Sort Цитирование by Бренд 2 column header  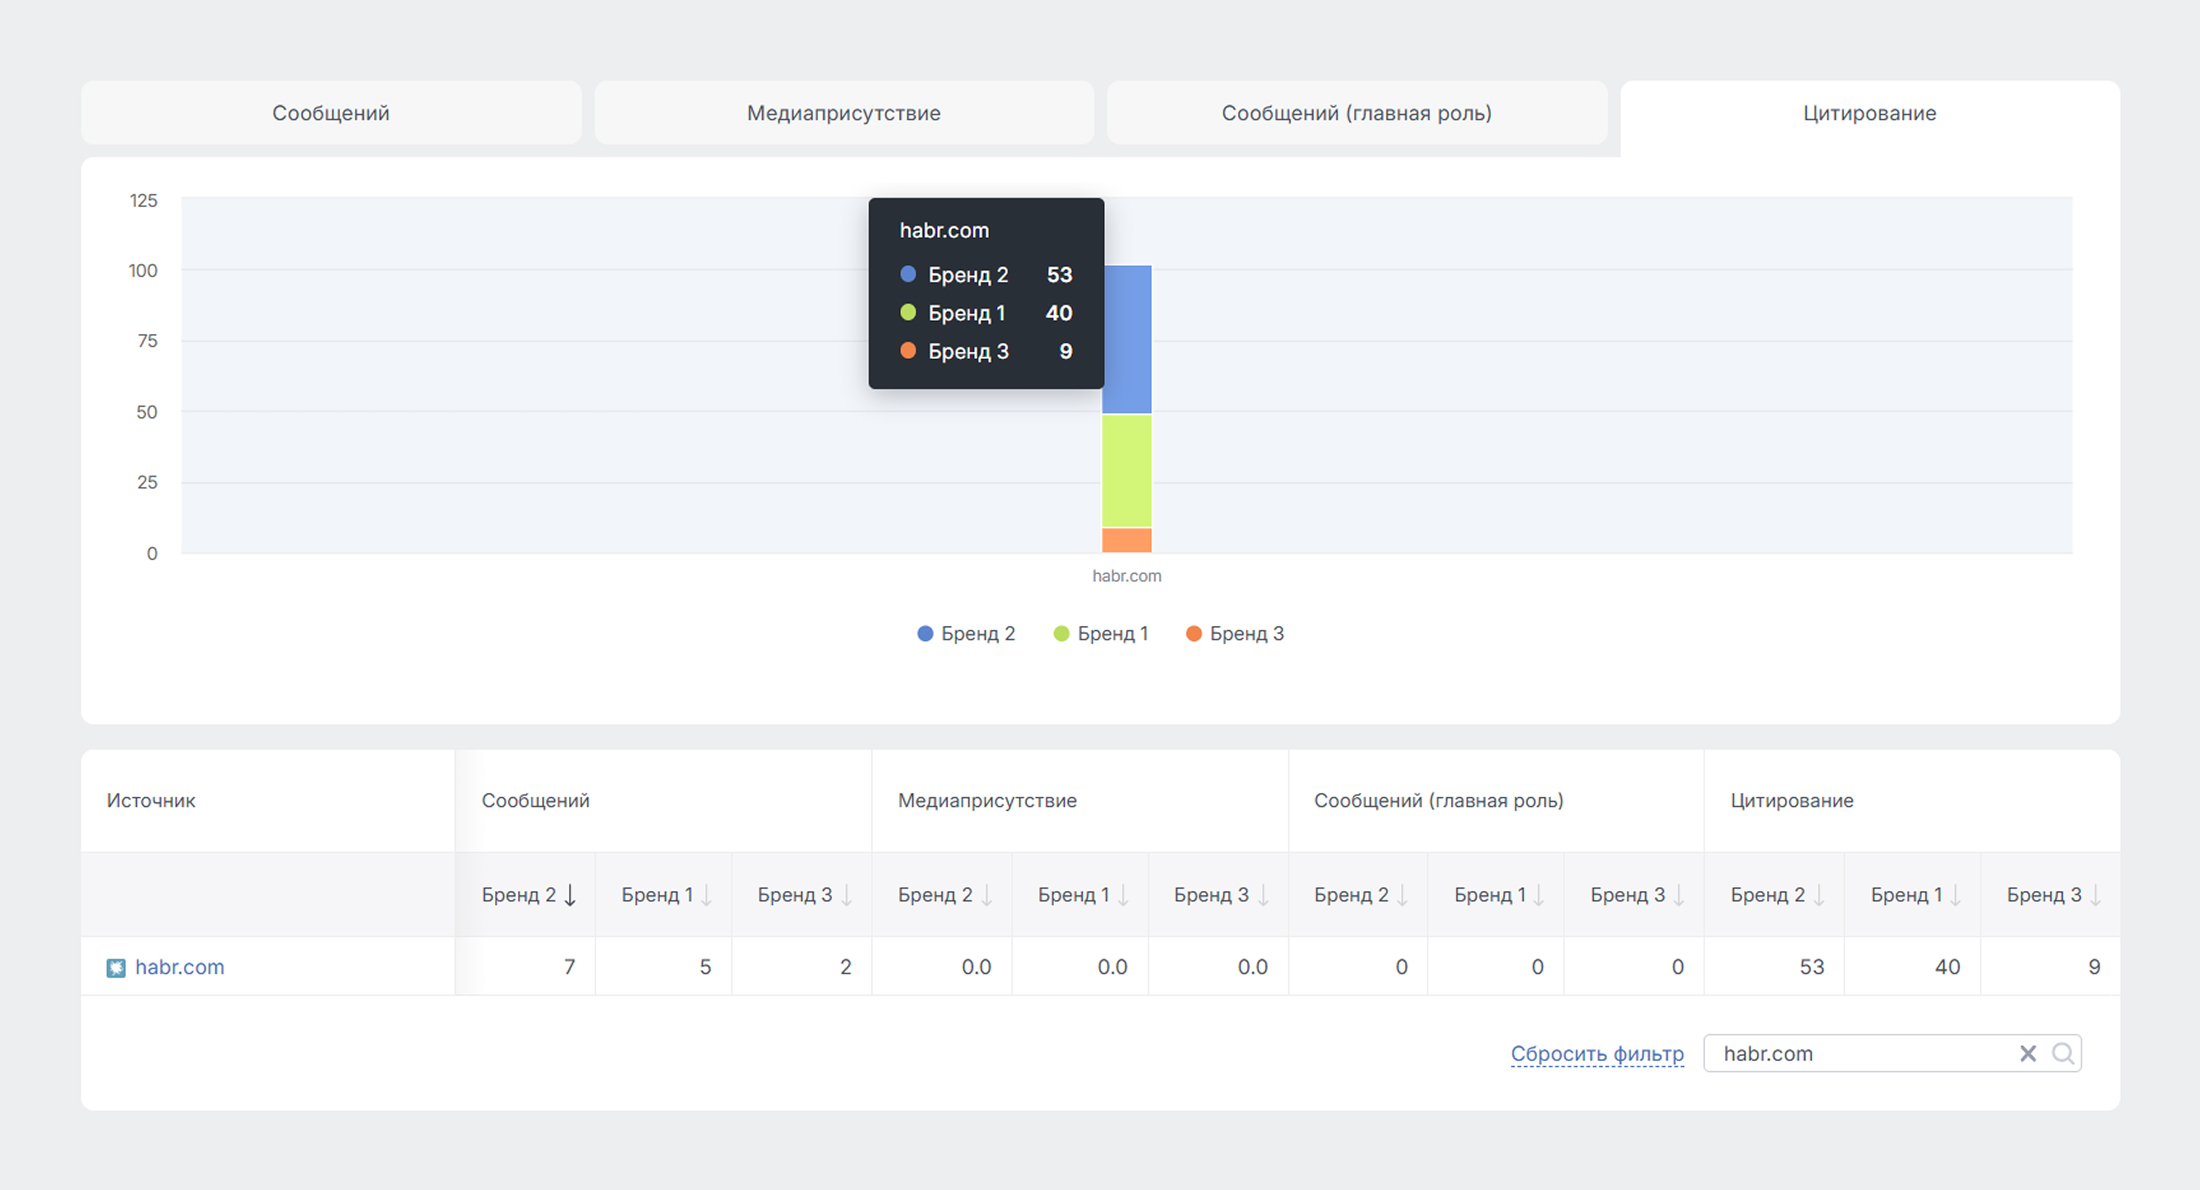[x=1768, y=895]
